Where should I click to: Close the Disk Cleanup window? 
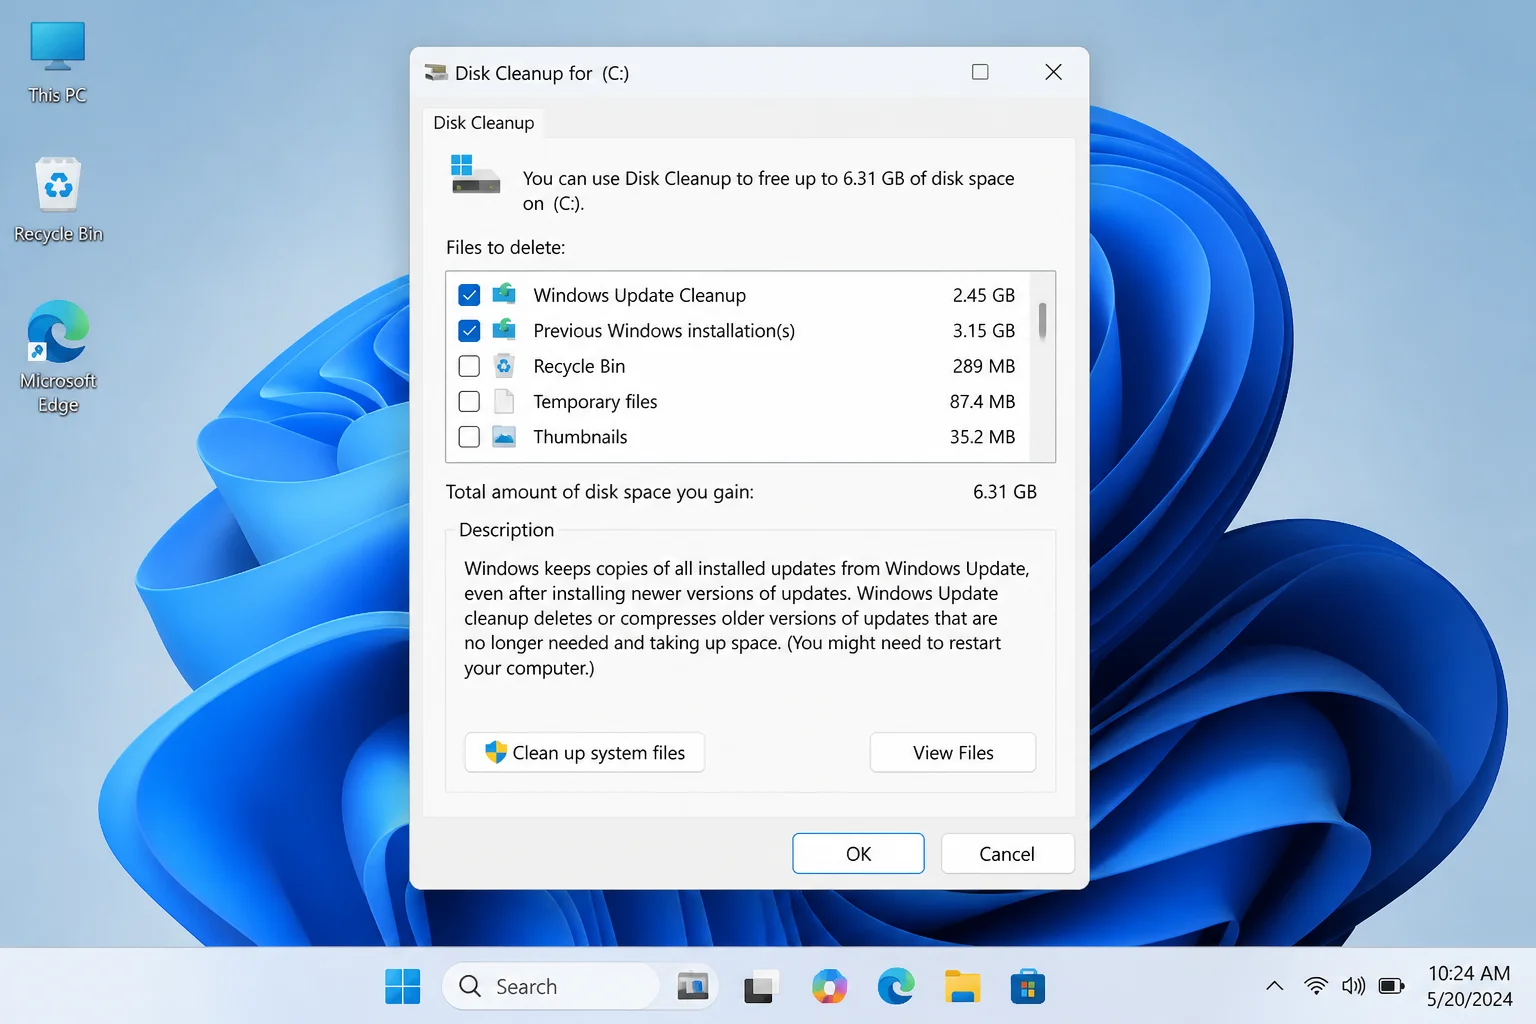pyautogui.click(x=1053, y=72)
